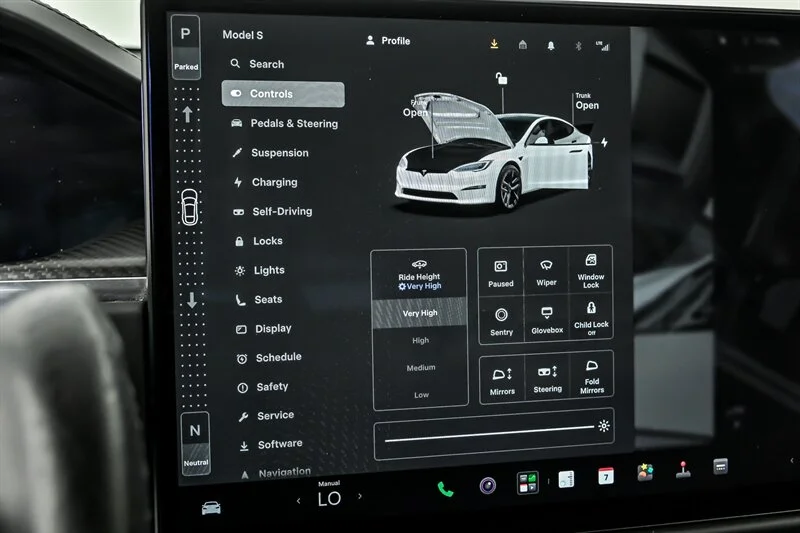Open the Schedule settings
800x533 pixels.
pyautogui.click(x=269, y=358)
